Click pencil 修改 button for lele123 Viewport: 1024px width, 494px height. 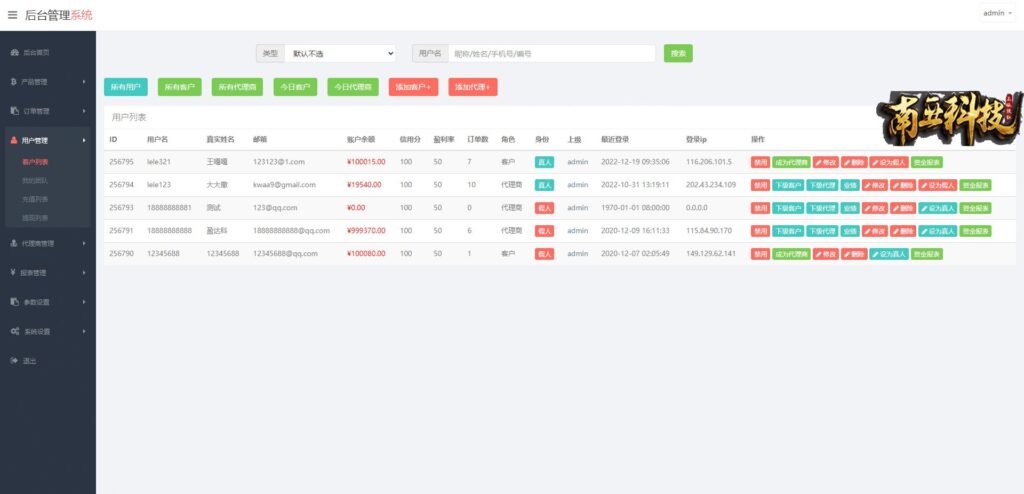pyautogui.click(x=875, y=185)
